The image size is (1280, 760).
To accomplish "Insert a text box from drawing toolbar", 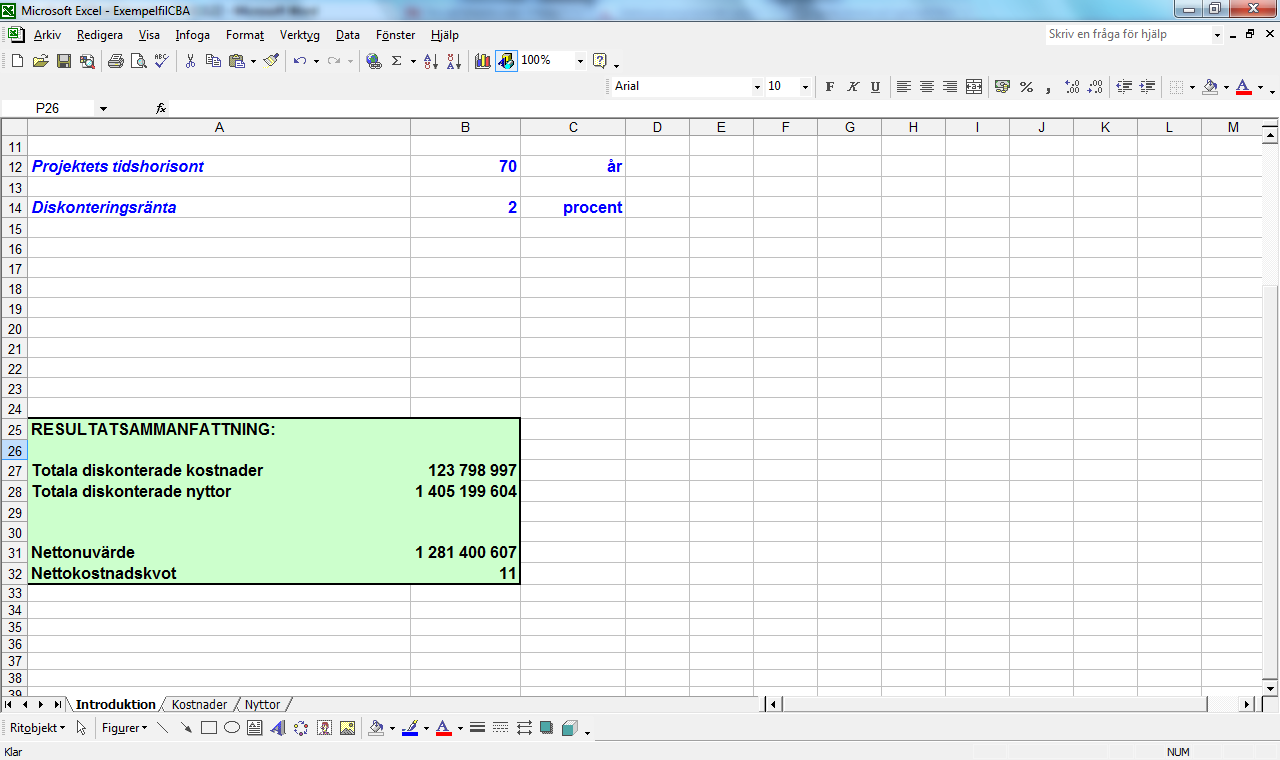I will click(255, 728).
